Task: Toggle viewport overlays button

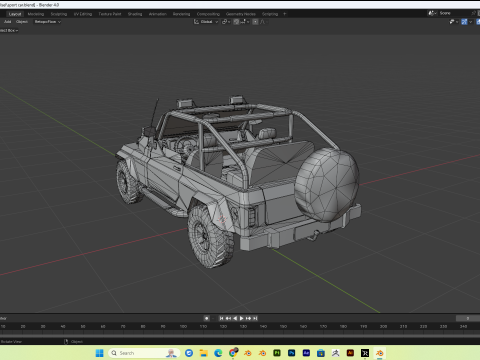Action: (478, 22)
